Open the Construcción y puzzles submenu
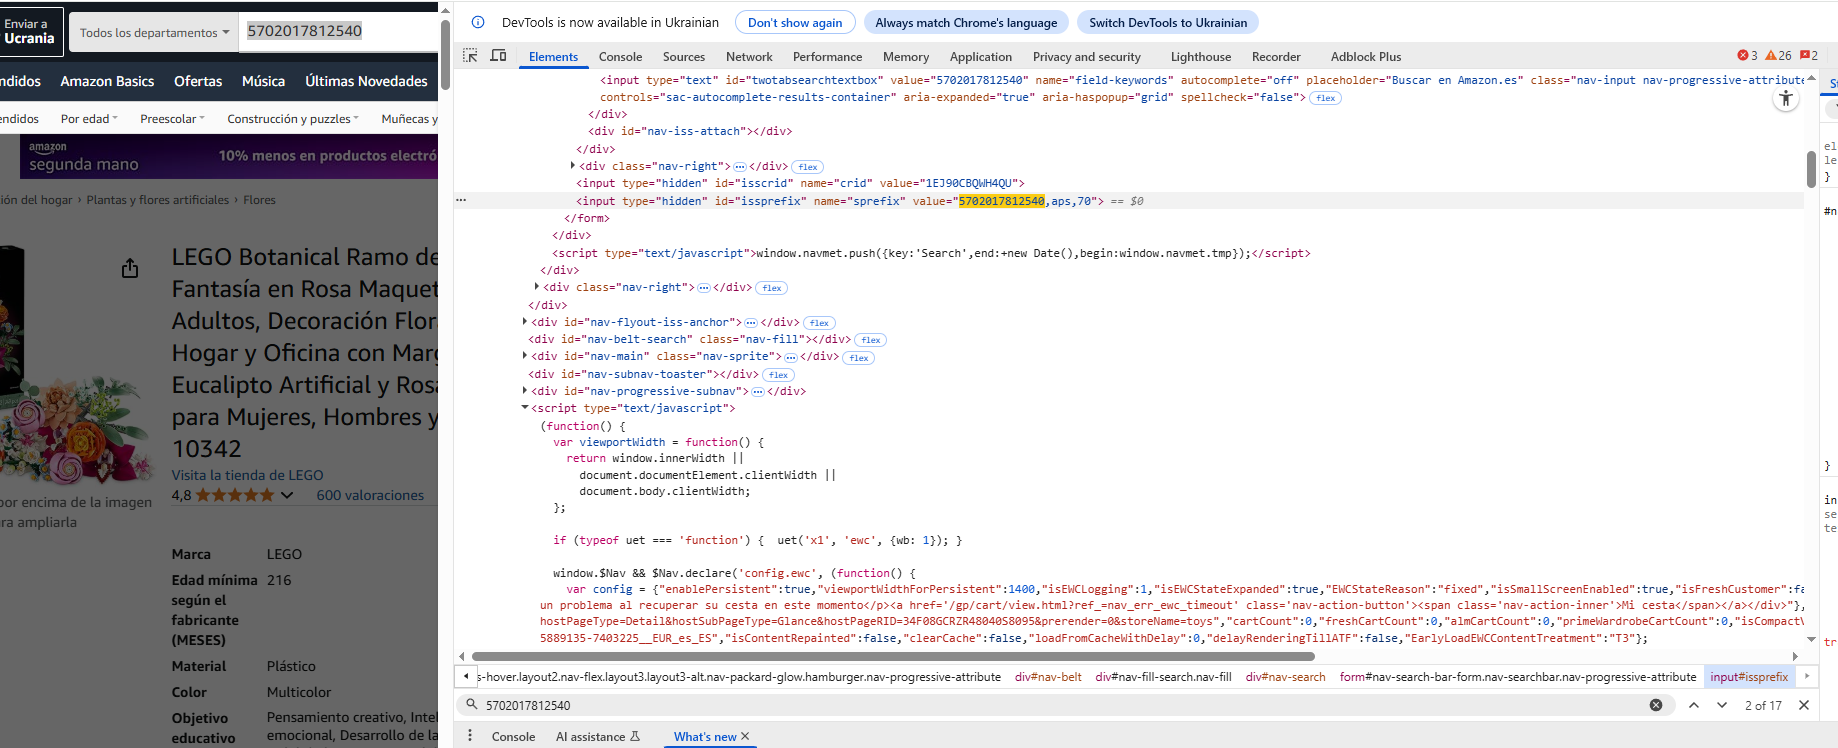Viewport: 1838px width, 748px height. point(293,119)
